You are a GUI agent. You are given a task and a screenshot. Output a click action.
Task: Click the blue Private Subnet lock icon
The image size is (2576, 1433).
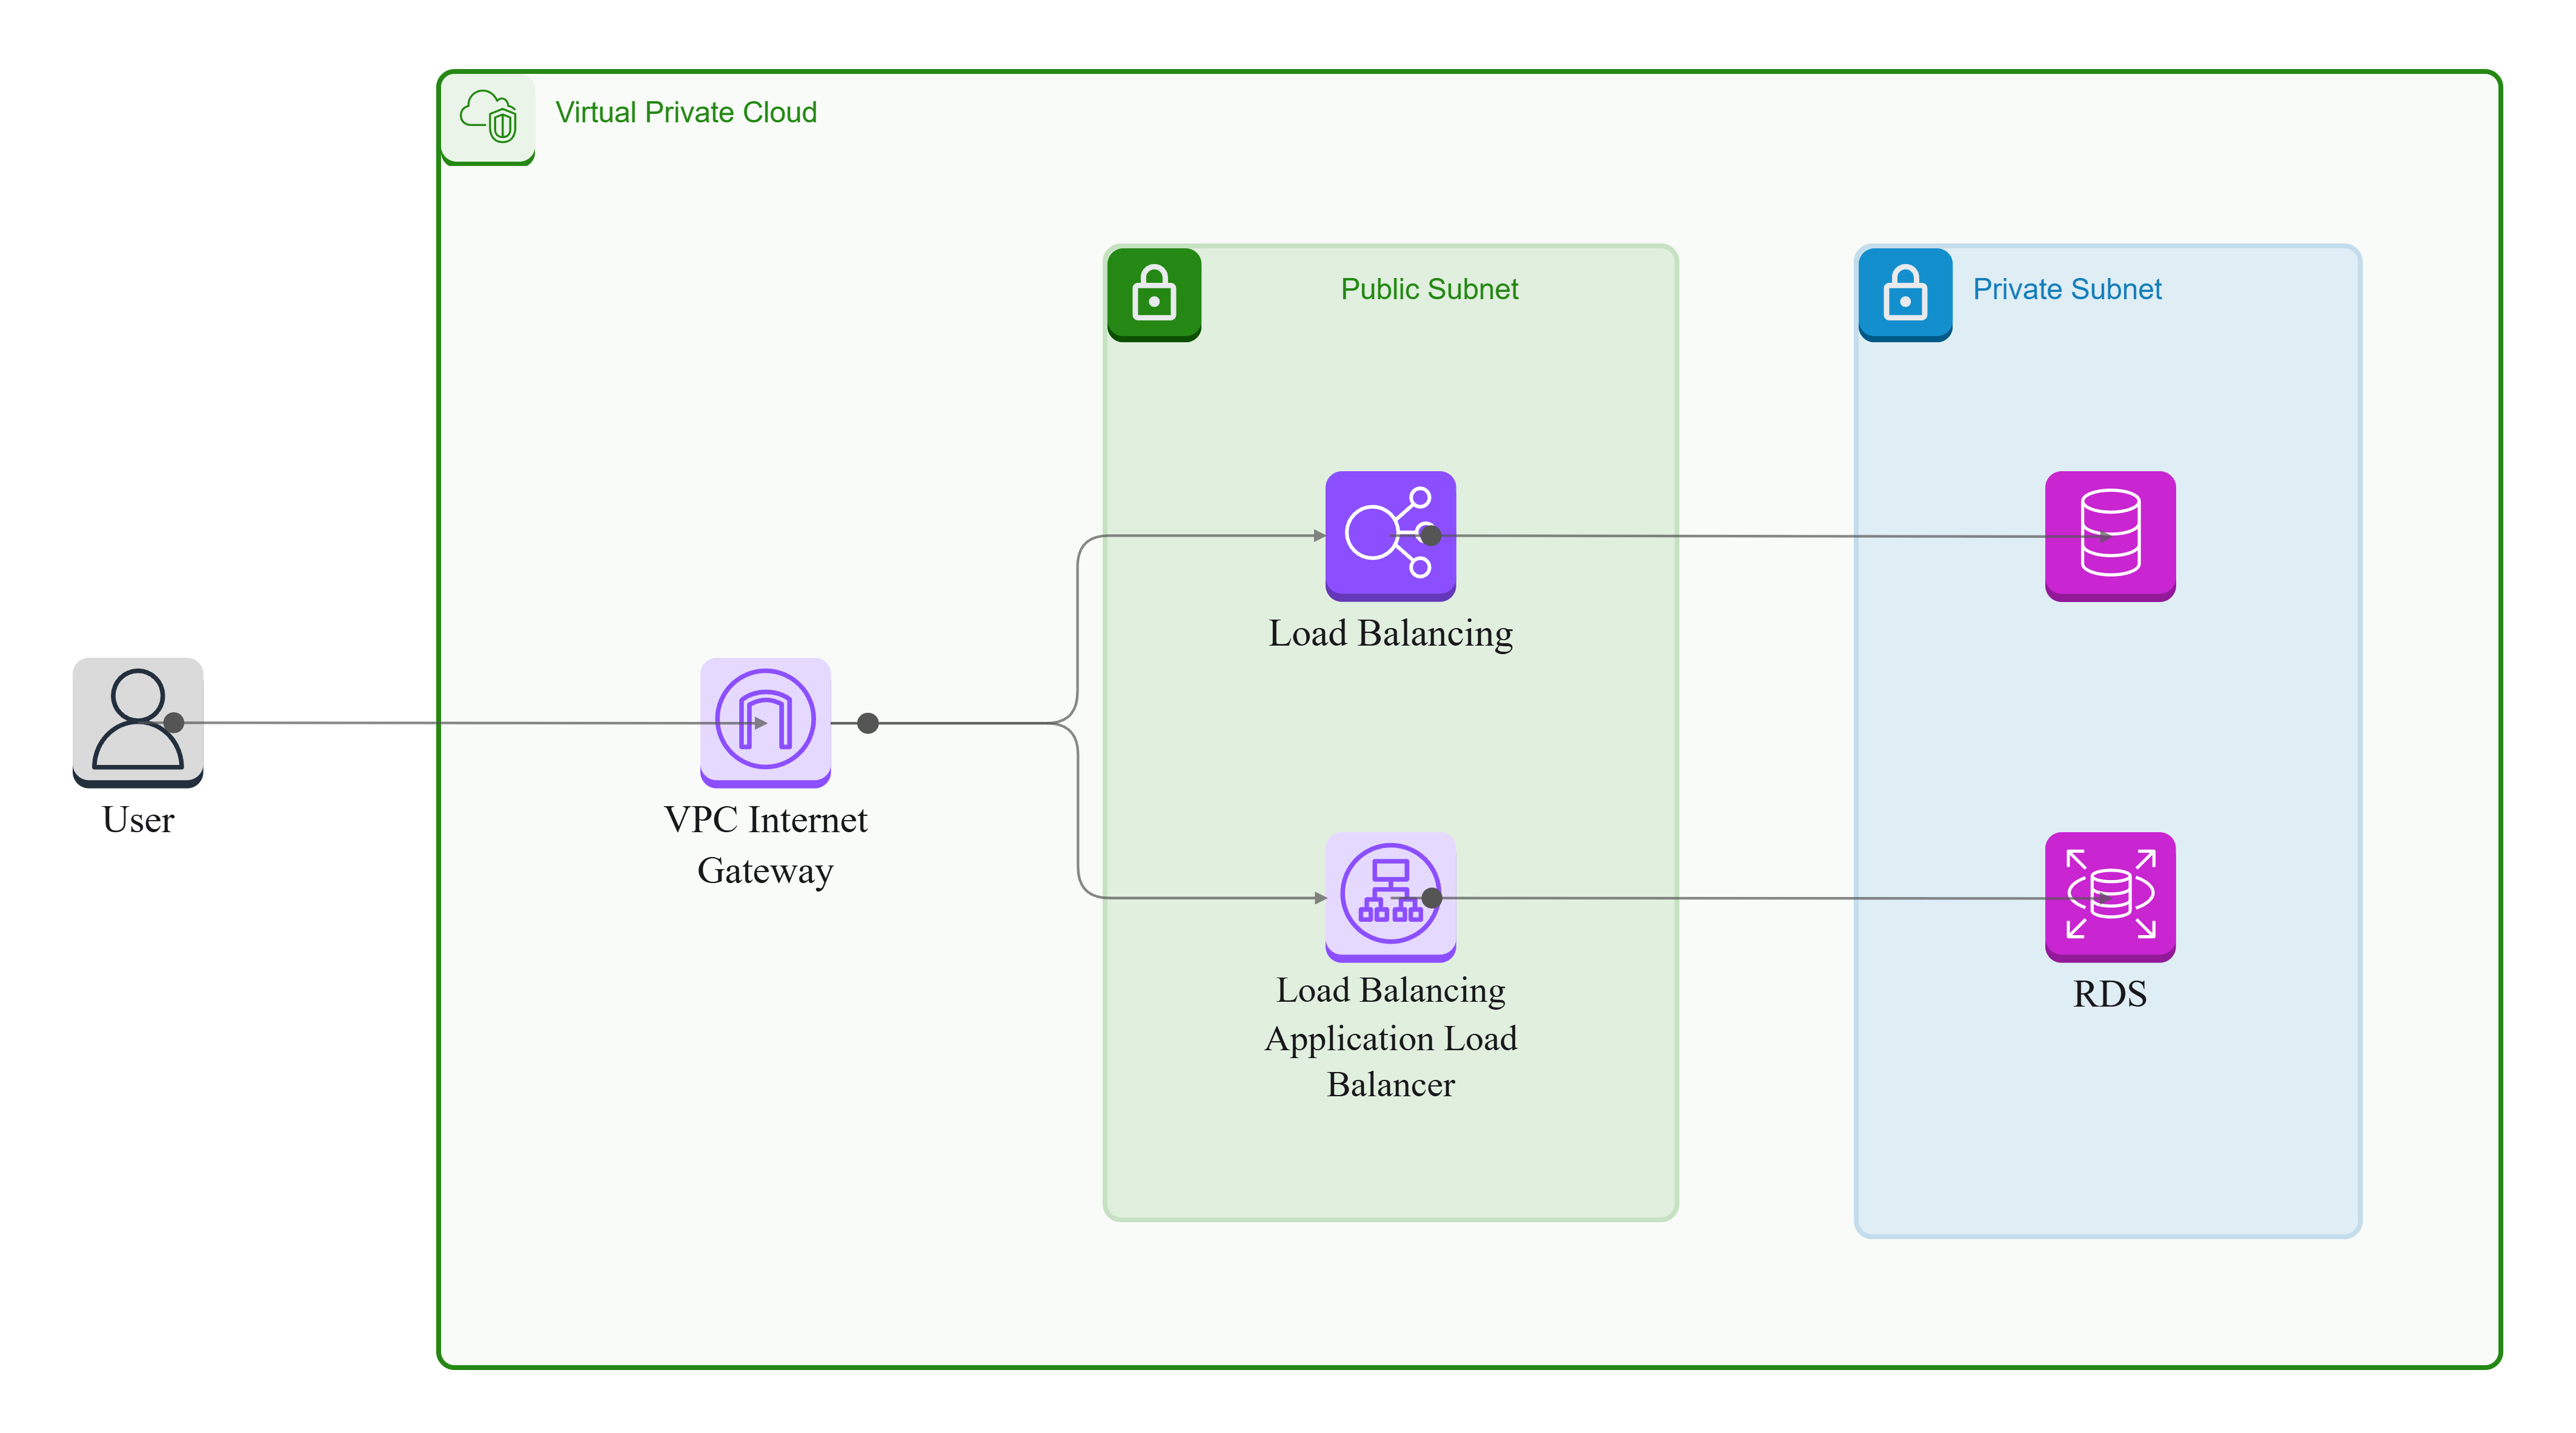pos(1905,294)
